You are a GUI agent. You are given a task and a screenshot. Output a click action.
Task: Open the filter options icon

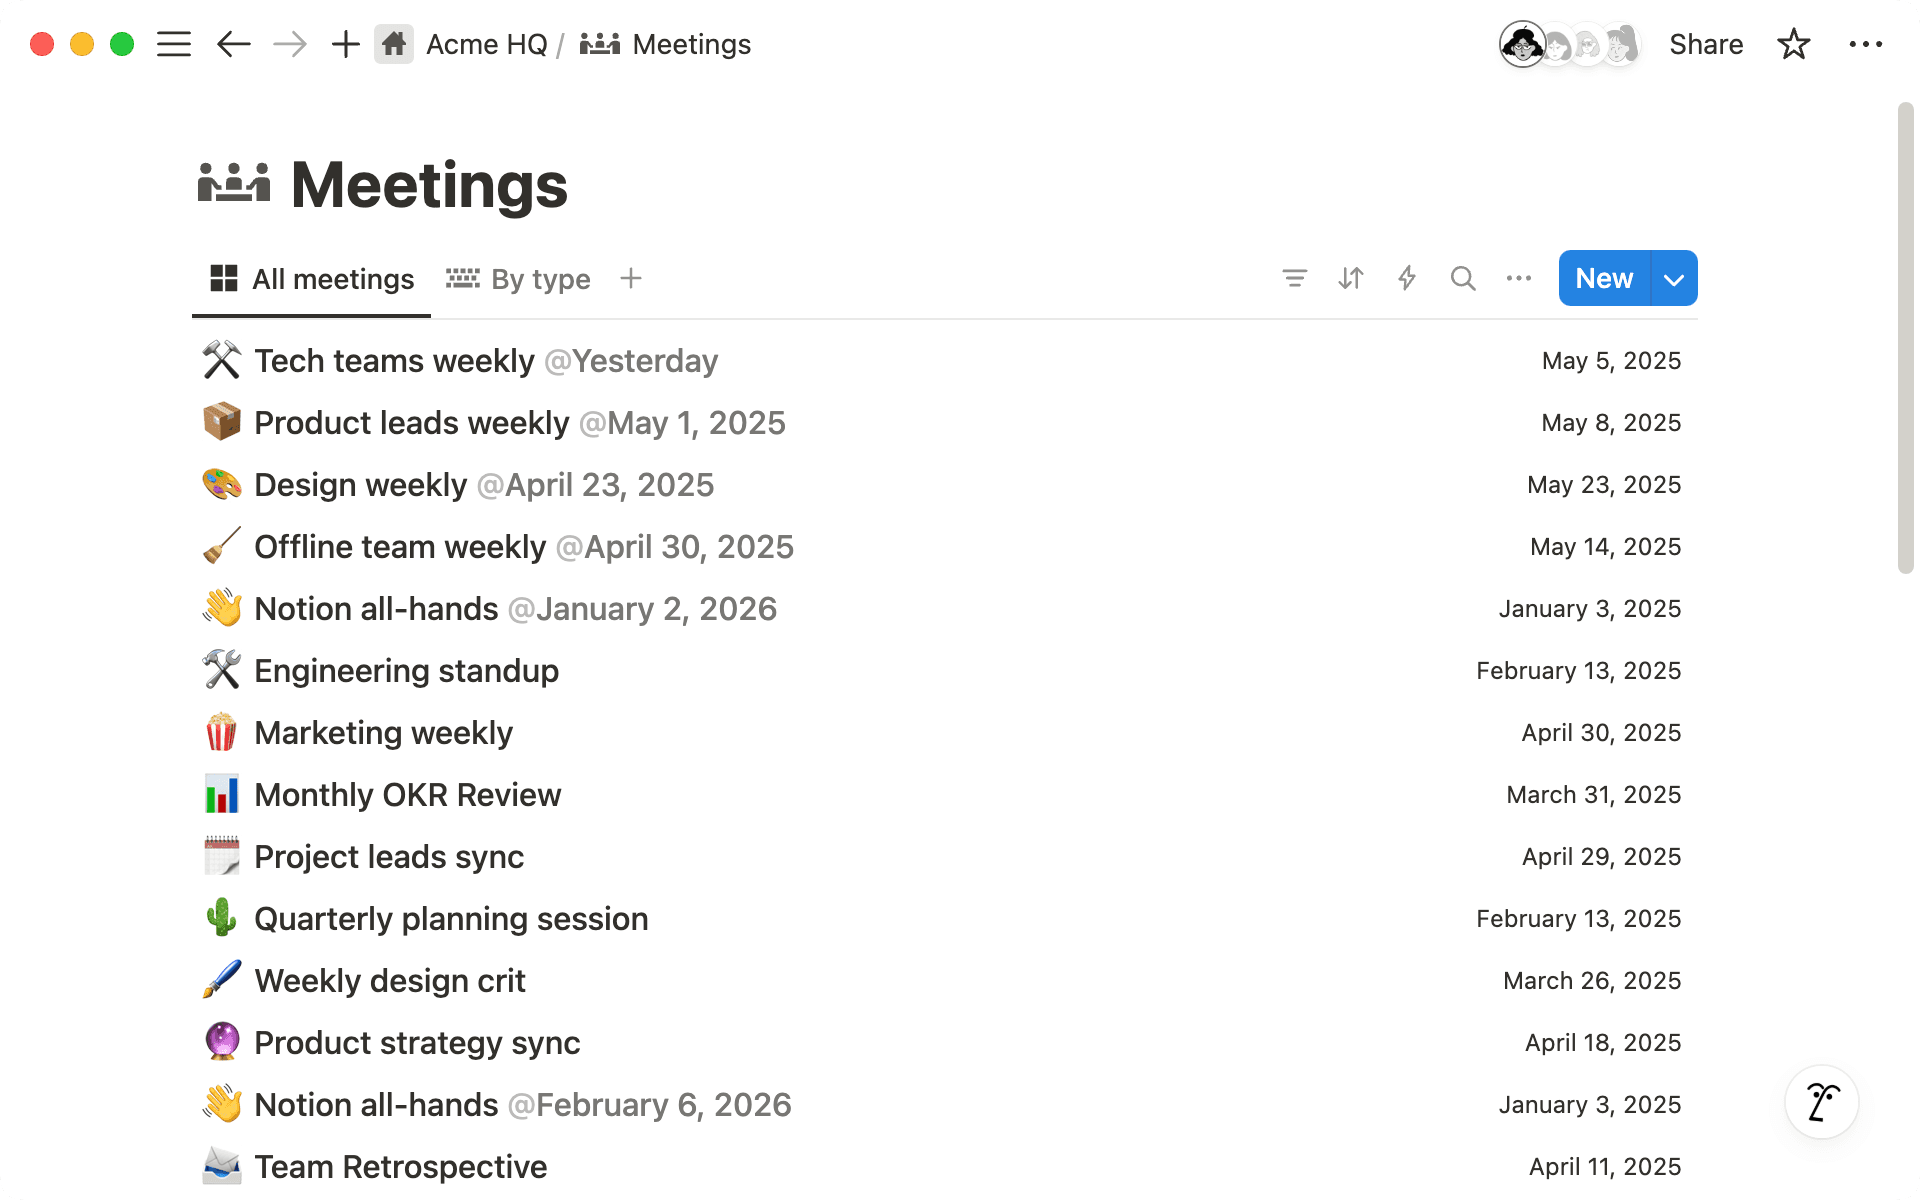coord(1294,278)
